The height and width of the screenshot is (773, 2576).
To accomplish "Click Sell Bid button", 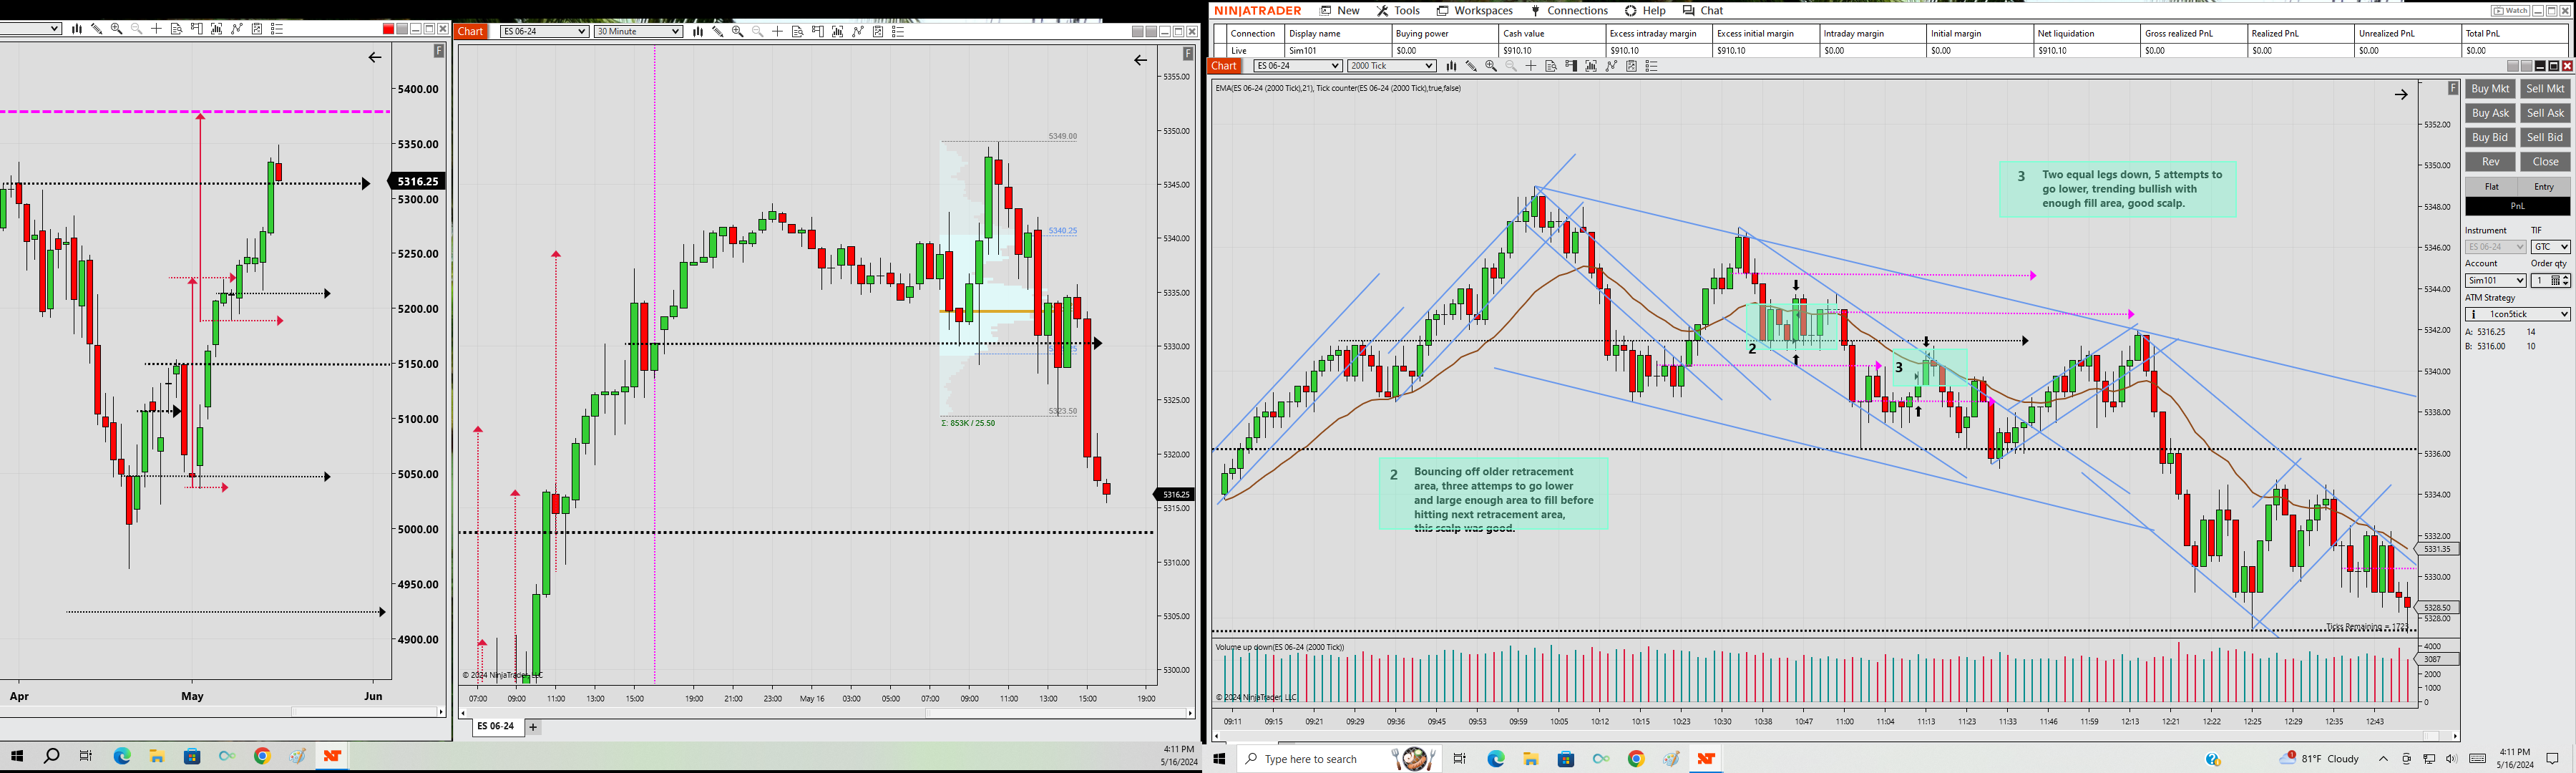I will click(x=2545, y=137).
